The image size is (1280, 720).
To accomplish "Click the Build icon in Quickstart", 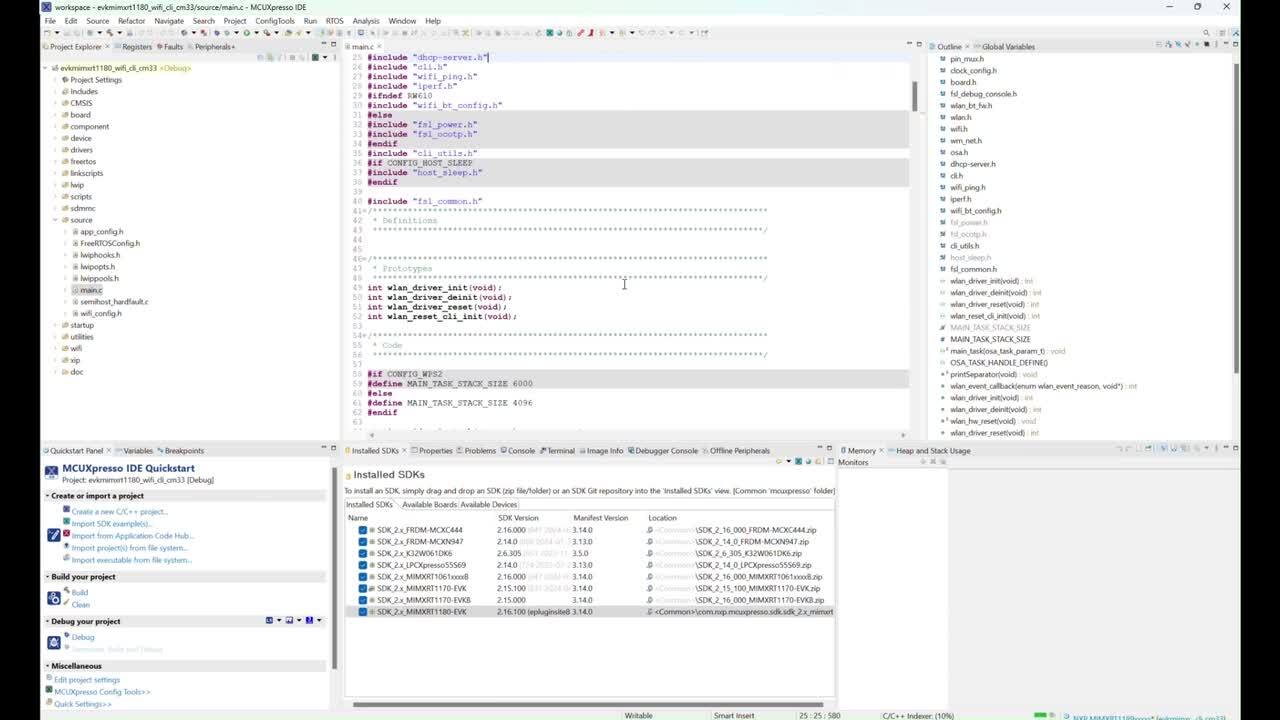I will click(x=54, y=598).
